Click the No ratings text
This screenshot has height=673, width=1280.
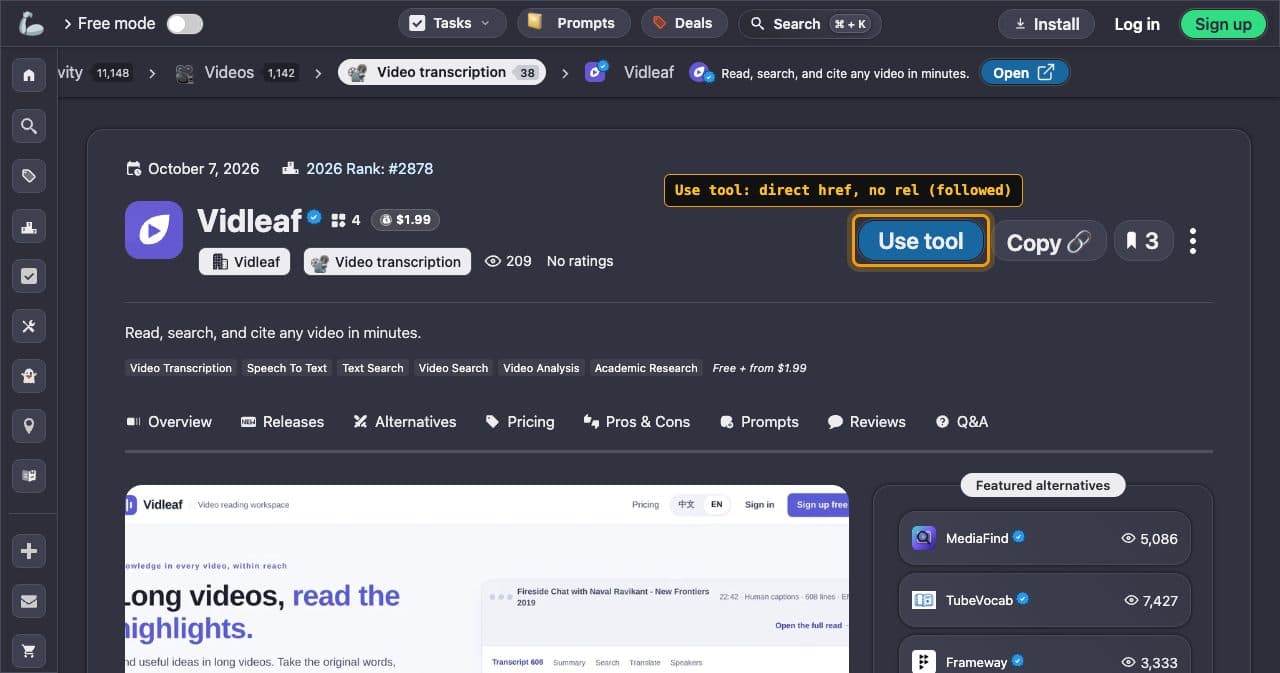[580, 261]
